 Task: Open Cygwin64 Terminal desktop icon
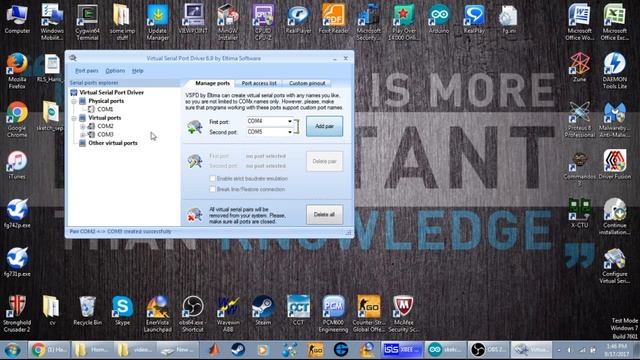(87, 22)
